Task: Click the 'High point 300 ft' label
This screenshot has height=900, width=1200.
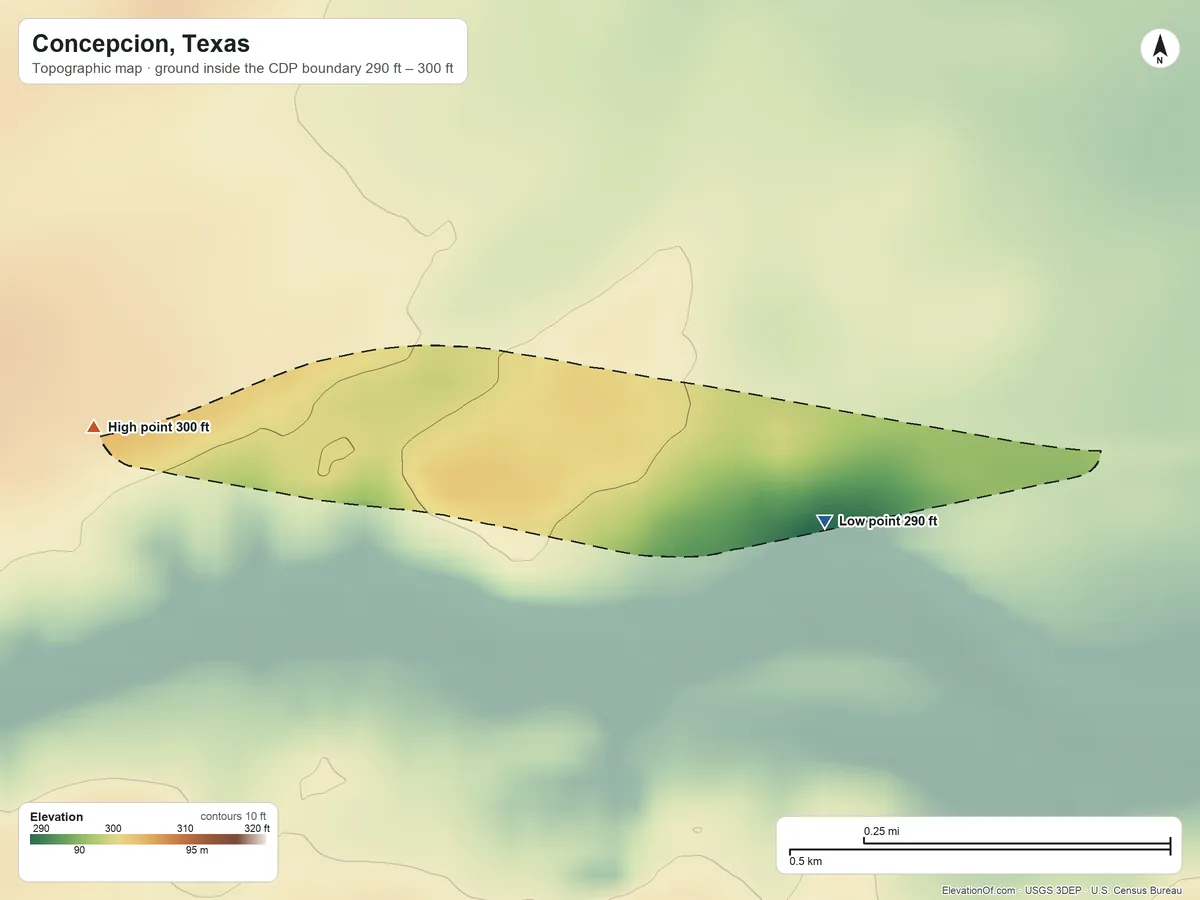Action: click(159, 427)
